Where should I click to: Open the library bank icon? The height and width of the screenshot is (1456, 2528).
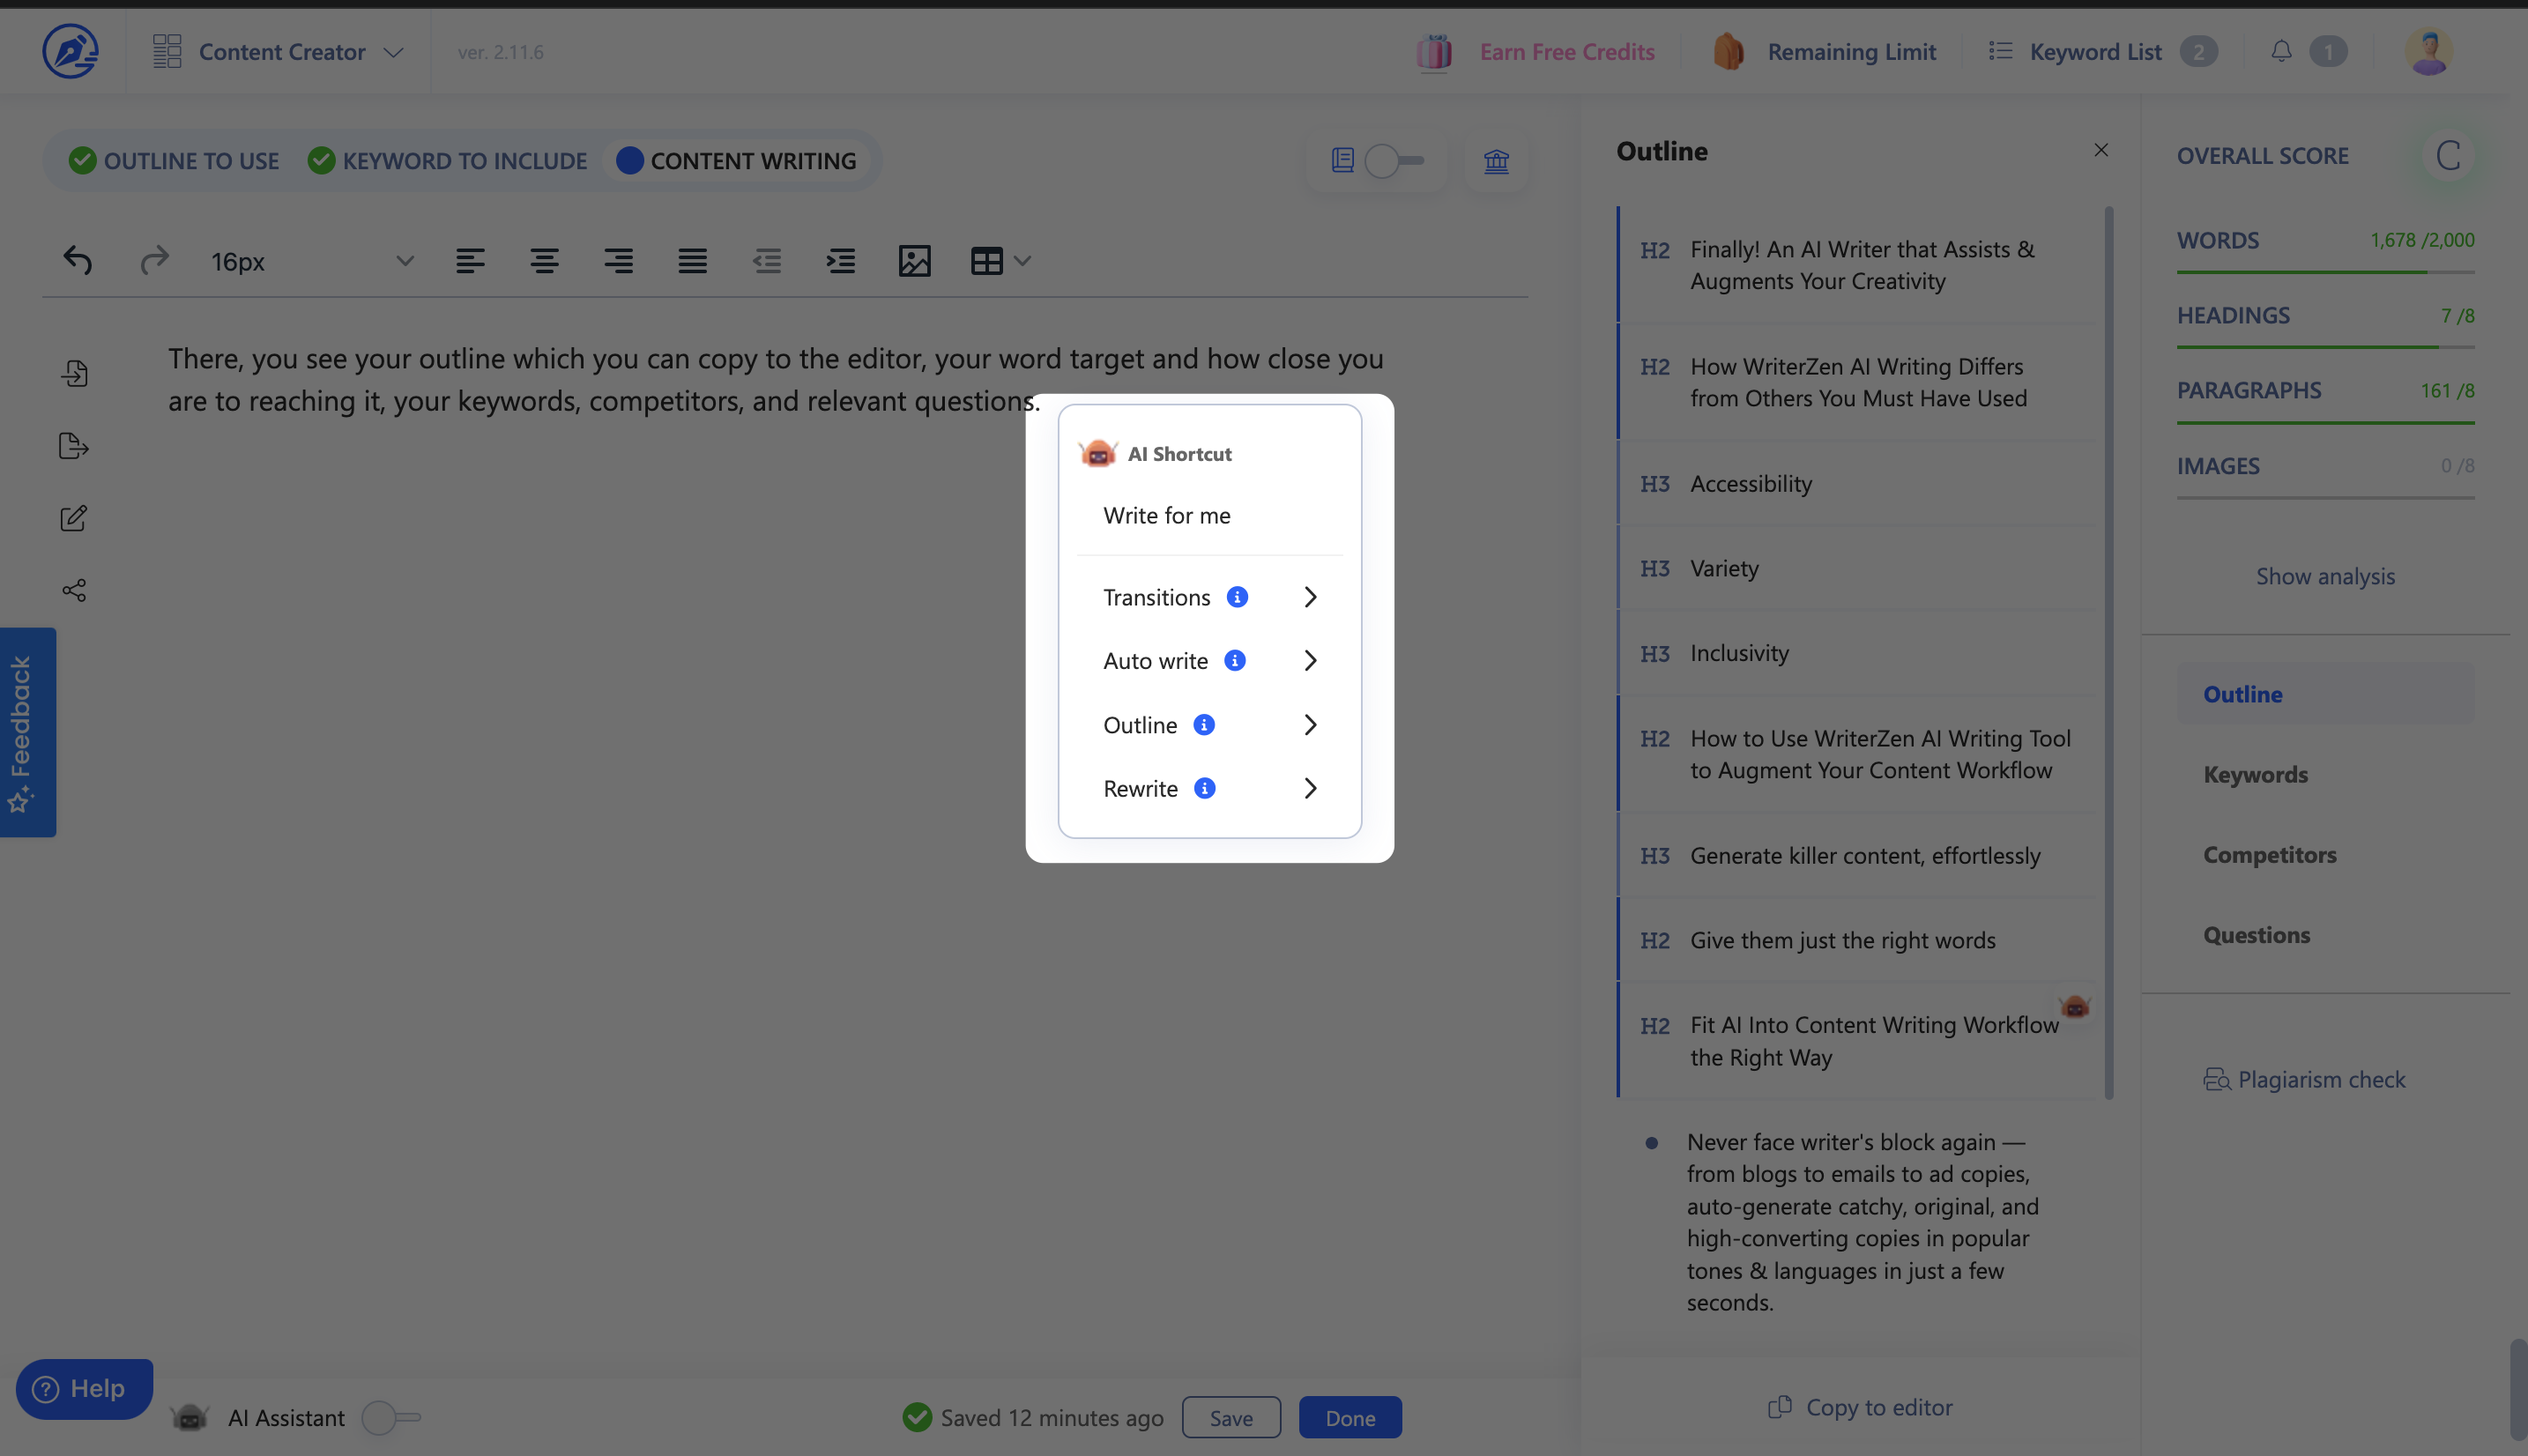pyautogui.click(x=1496, y=160)
